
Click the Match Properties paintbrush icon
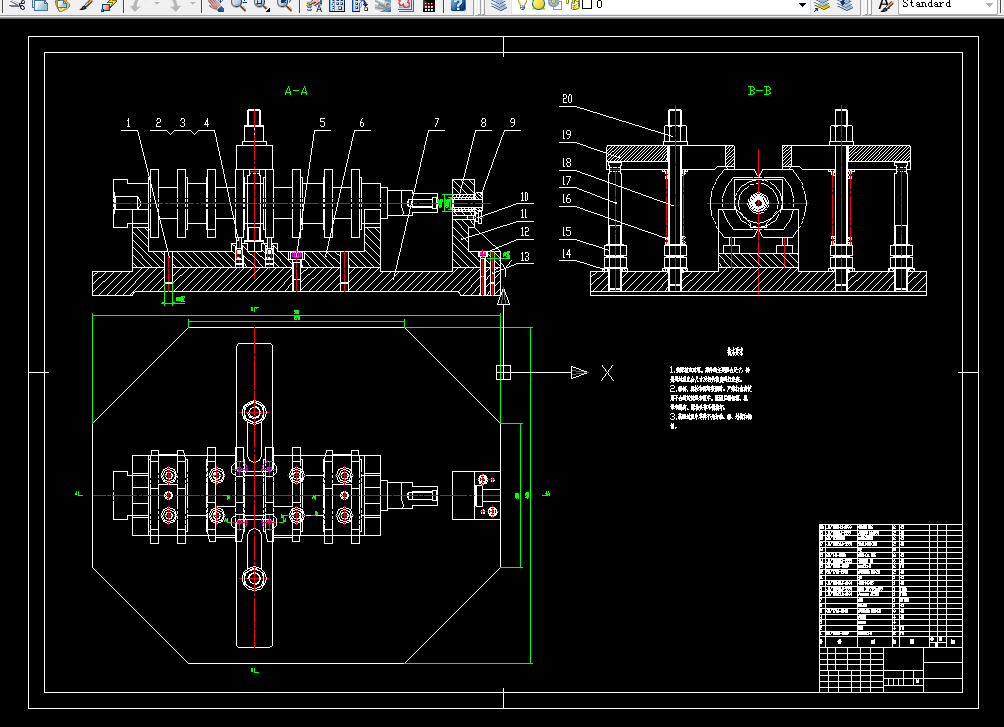tap(85, 5)
